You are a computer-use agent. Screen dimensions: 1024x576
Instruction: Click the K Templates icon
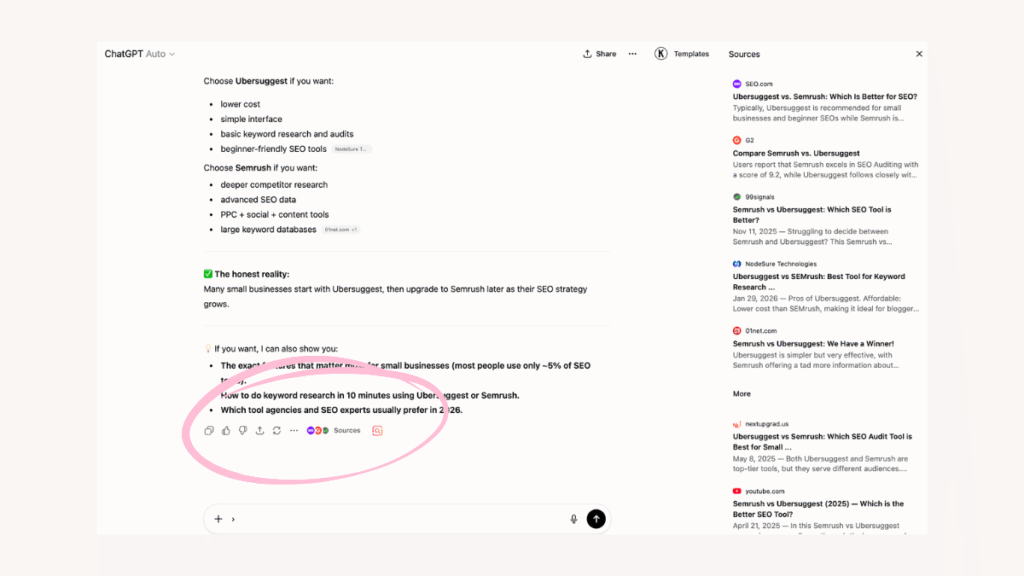661,53
